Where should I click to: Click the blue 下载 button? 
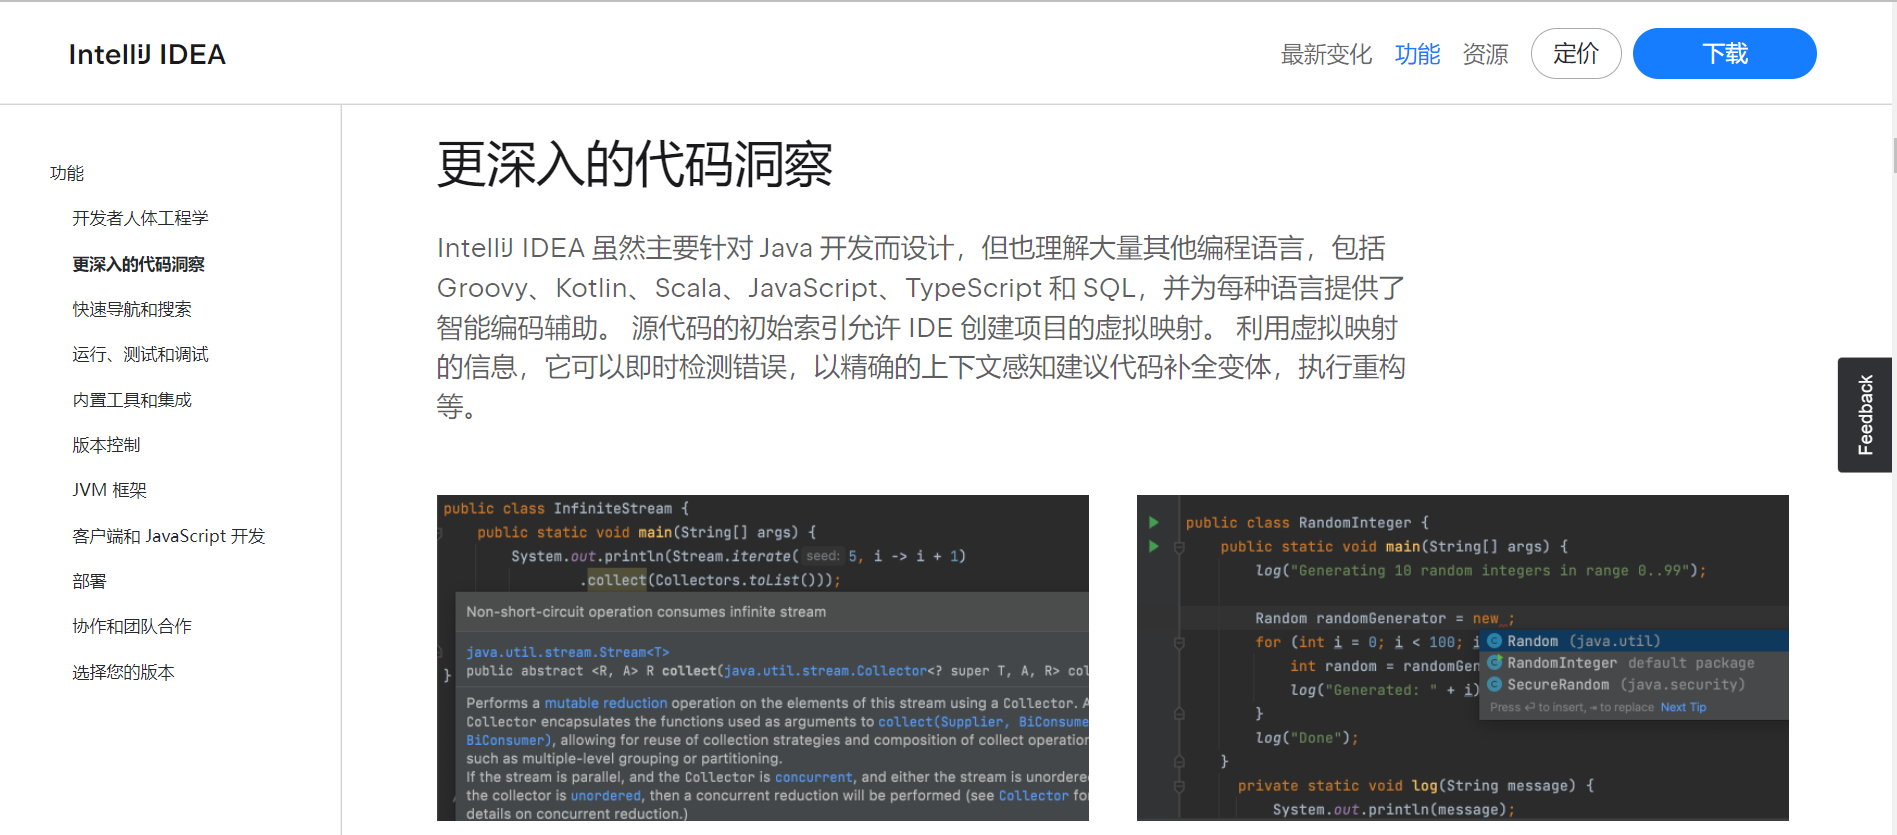1724,54
